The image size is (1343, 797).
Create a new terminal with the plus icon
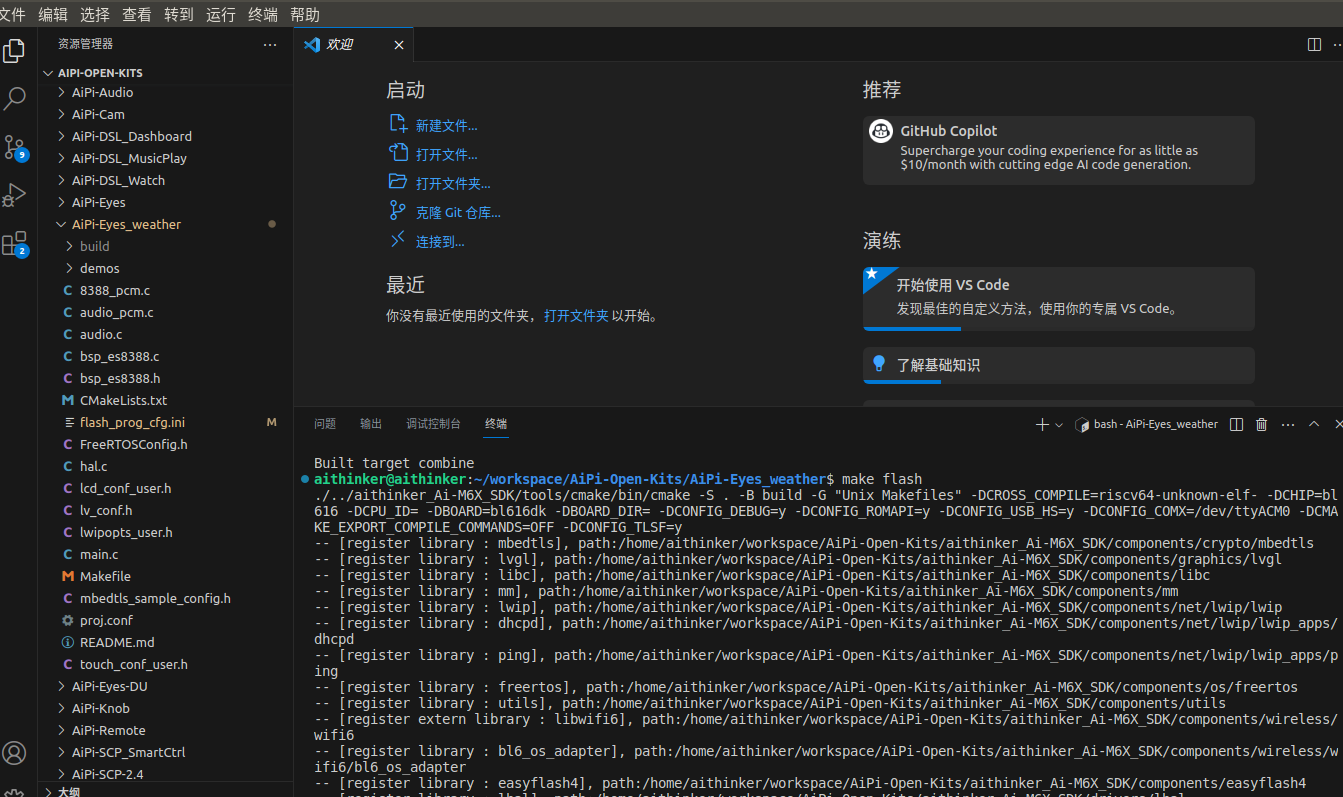pos(1042,424)
